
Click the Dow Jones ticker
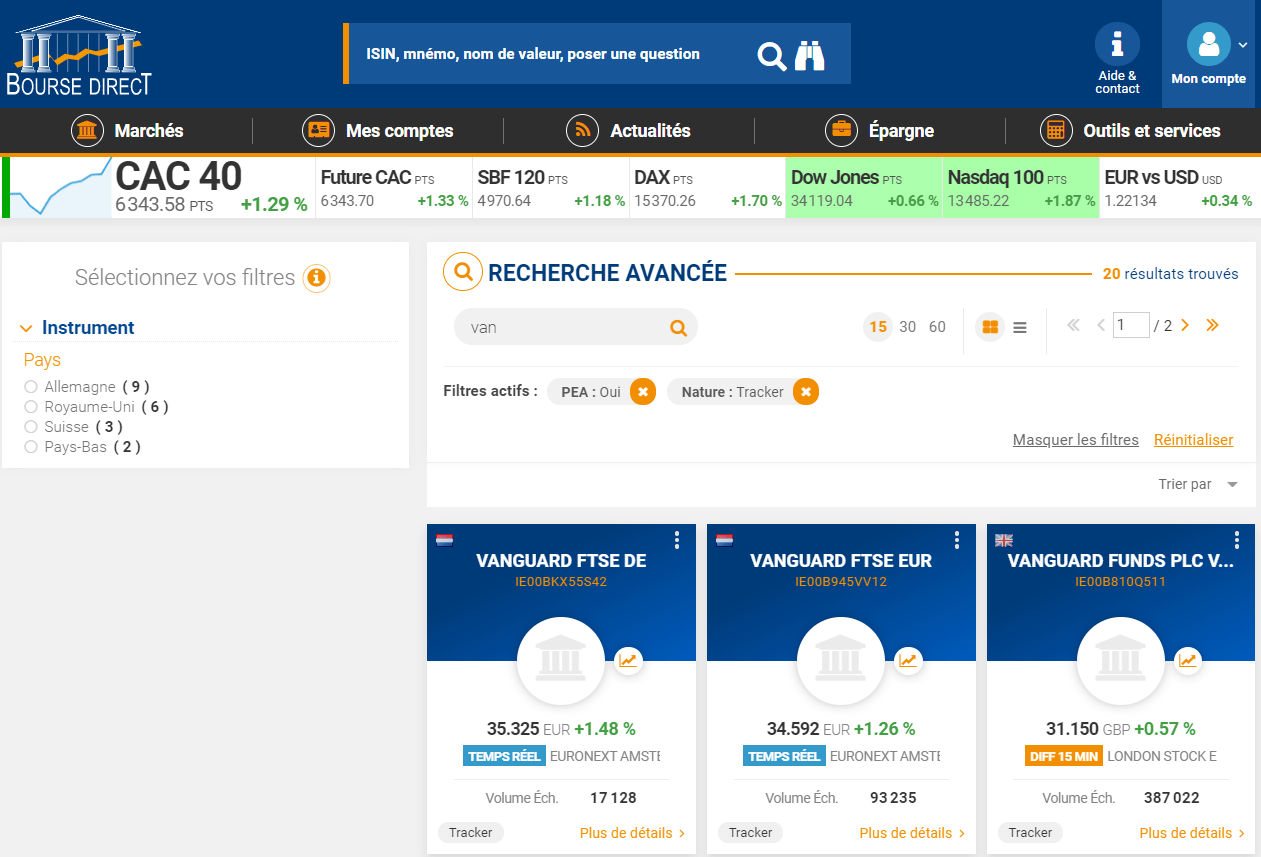tap(864, 188)
